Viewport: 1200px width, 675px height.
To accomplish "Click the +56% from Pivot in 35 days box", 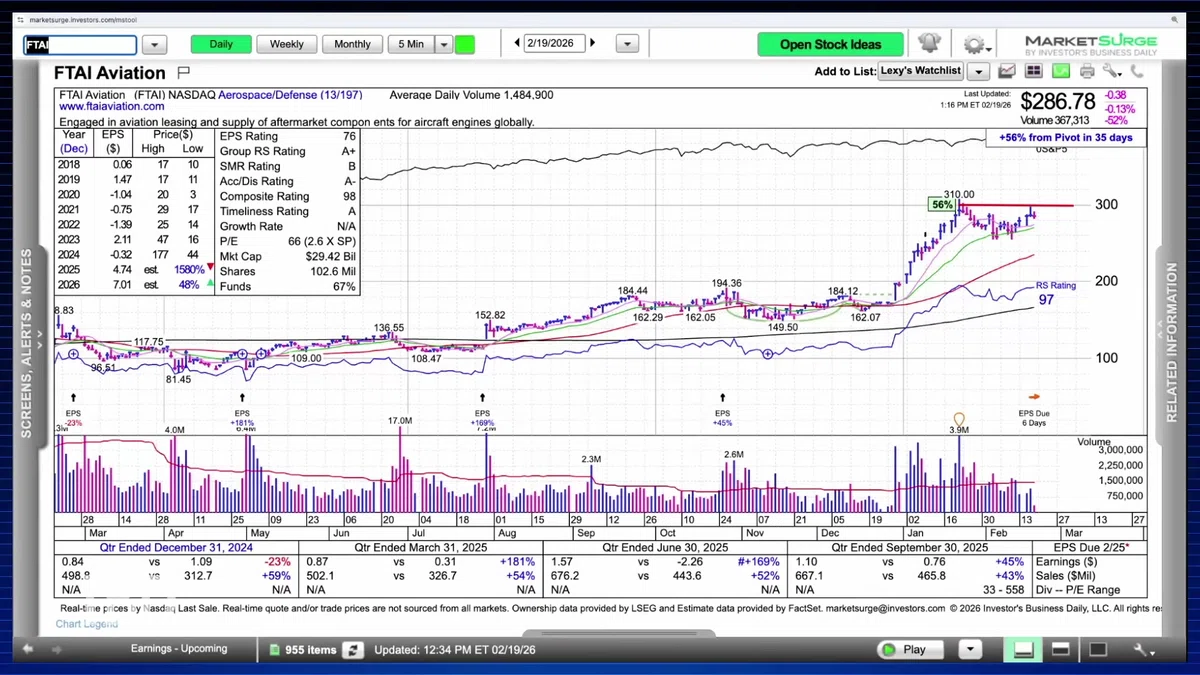I will (1066, 137).
